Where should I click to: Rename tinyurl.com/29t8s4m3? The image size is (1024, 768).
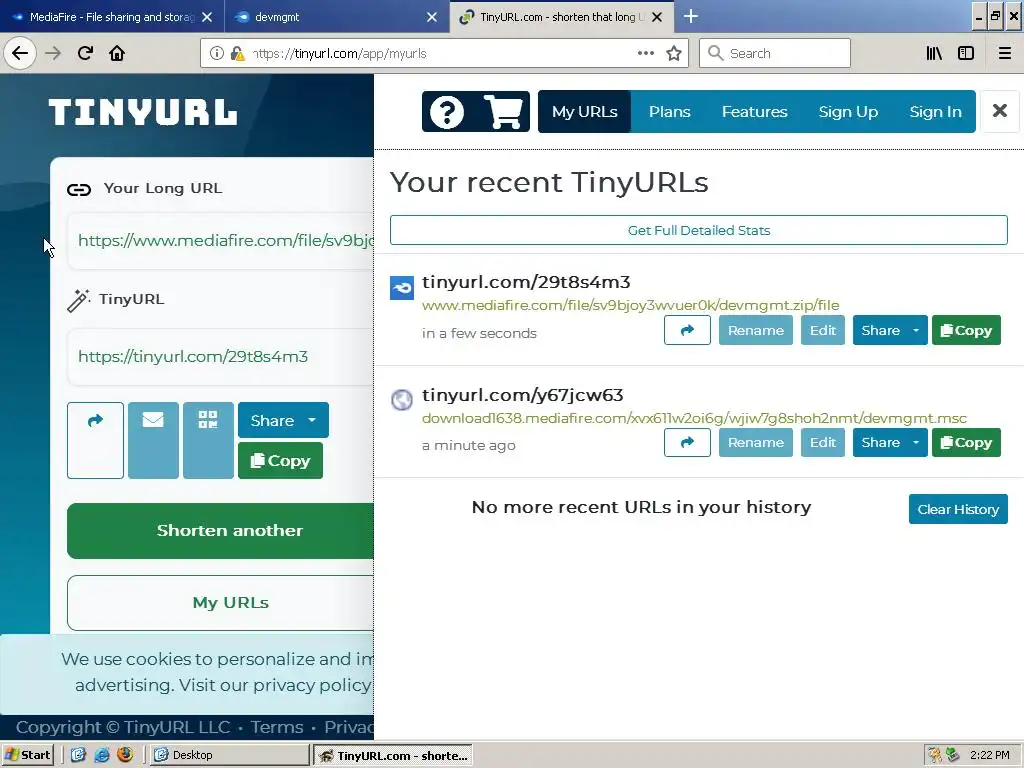coord(756,330)
